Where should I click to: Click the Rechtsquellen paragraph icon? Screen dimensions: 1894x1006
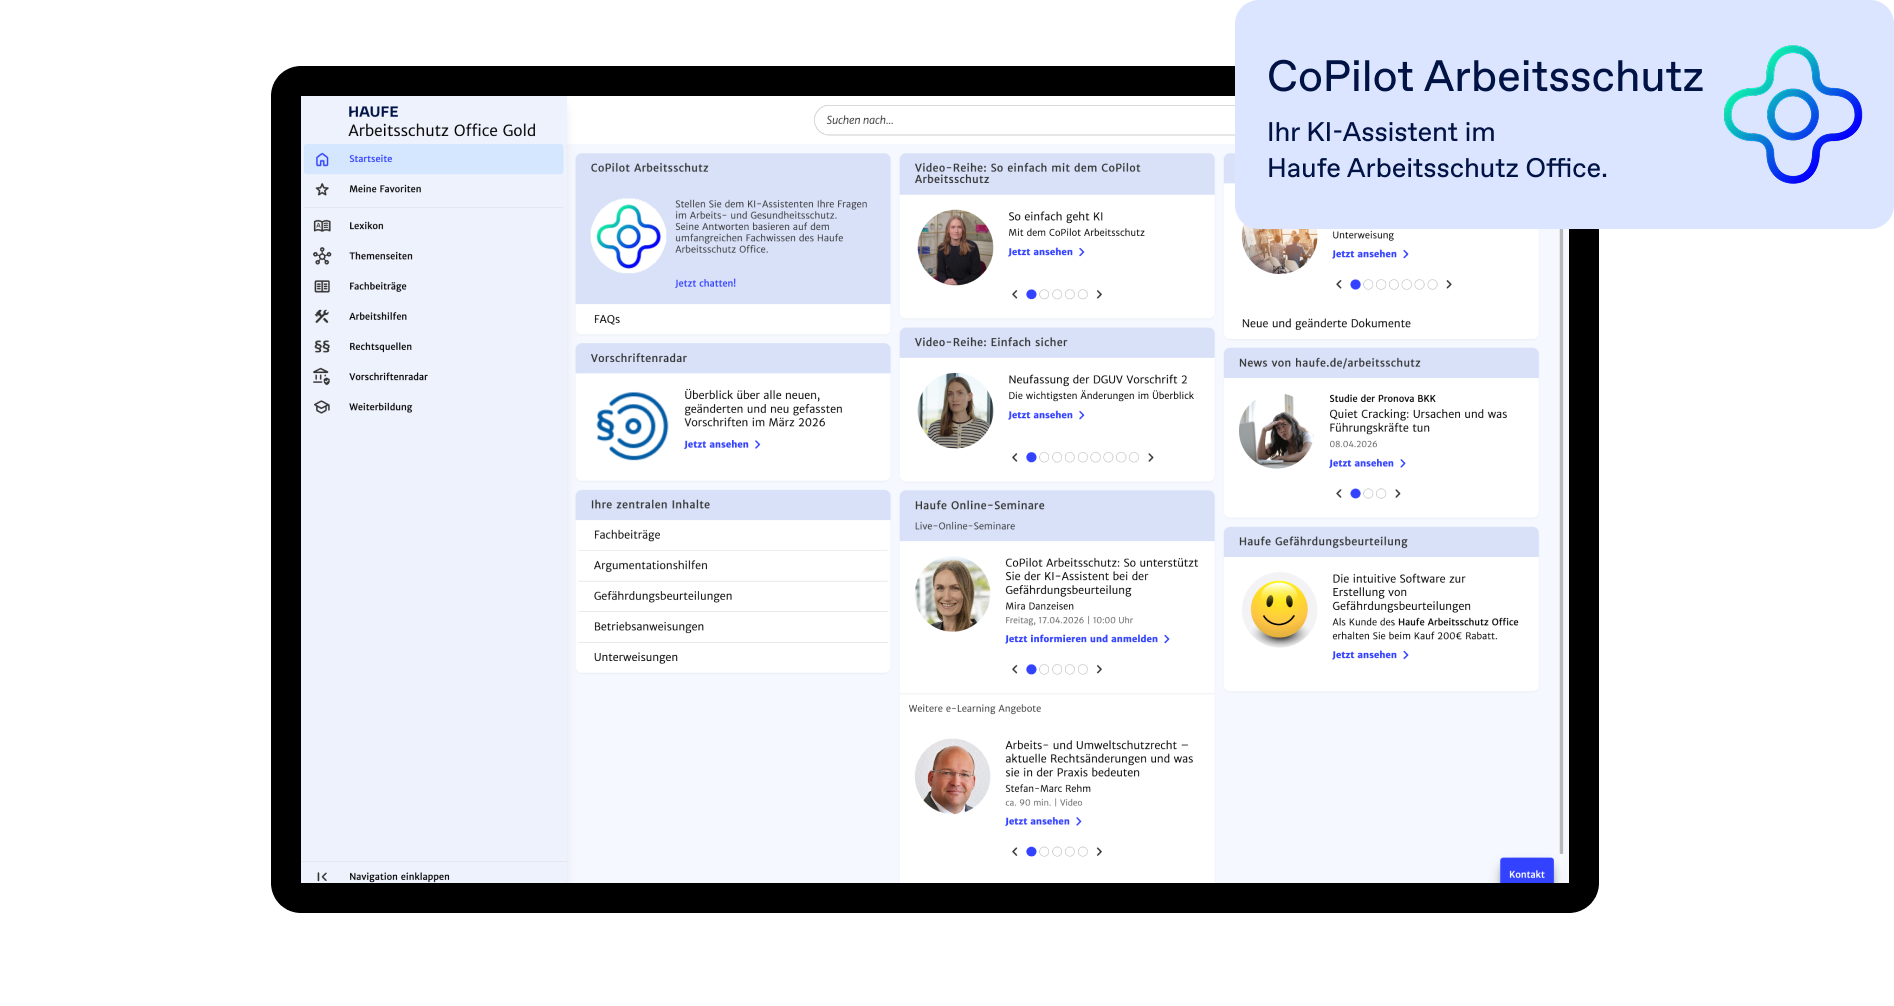[322, 347]
